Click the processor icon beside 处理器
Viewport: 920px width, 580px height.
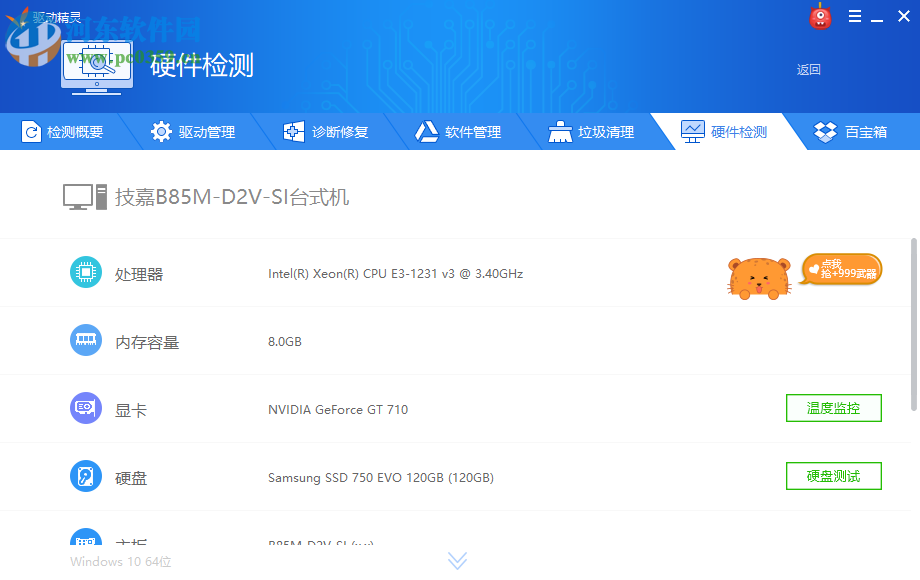pos(86,272)
